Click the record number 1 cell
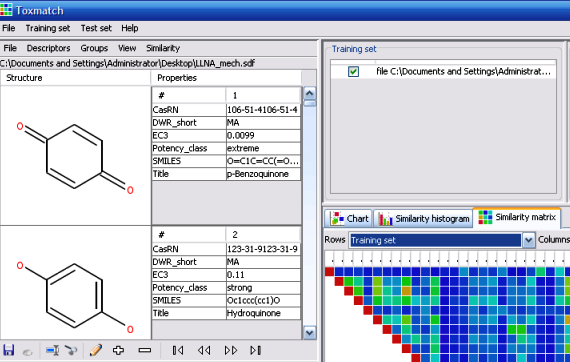Image resolution: width=570 pixels, height=362 pixels. (x=263, y=96)
